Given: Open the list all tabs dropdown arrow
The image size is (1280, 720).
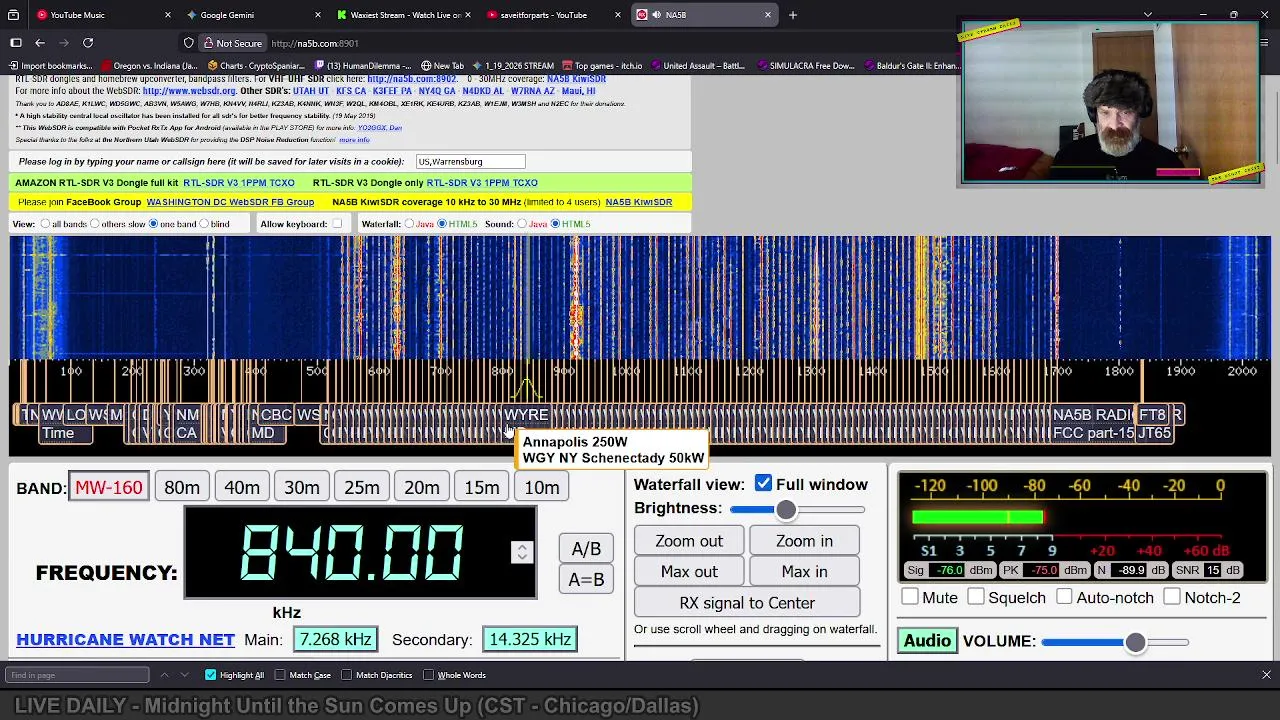Looking at the screenshot, I should tap(1147, 15).
